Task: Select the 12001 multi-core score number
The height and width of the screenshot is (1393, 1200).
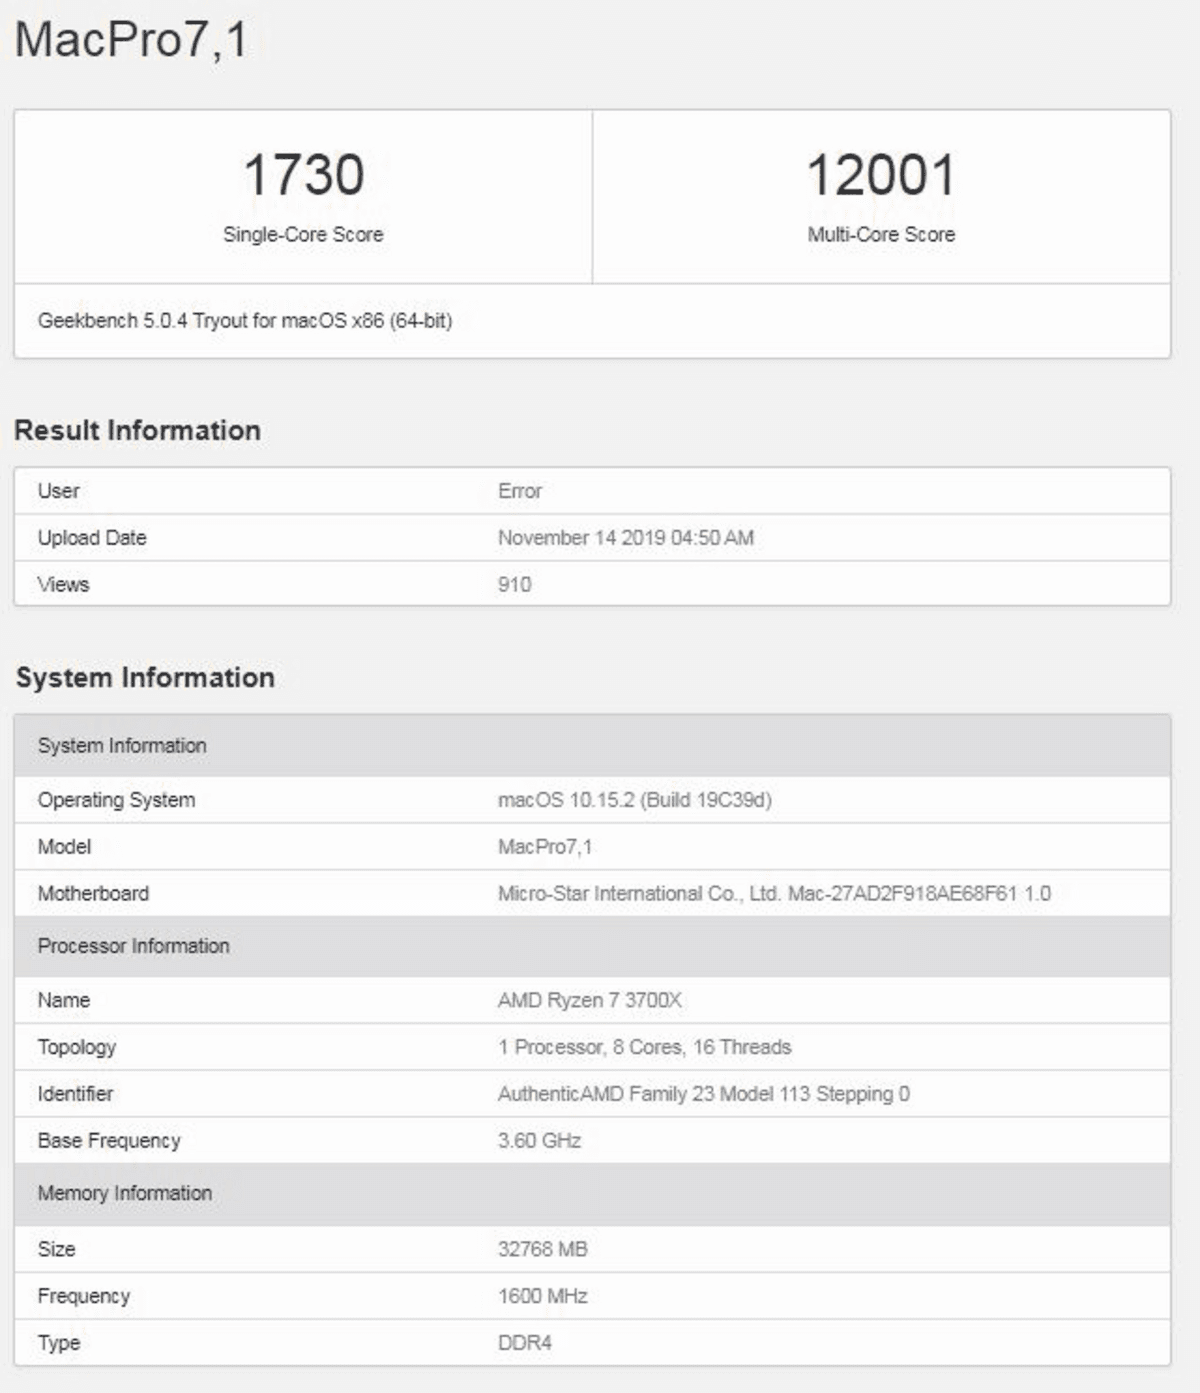Action: pos(881,175)
